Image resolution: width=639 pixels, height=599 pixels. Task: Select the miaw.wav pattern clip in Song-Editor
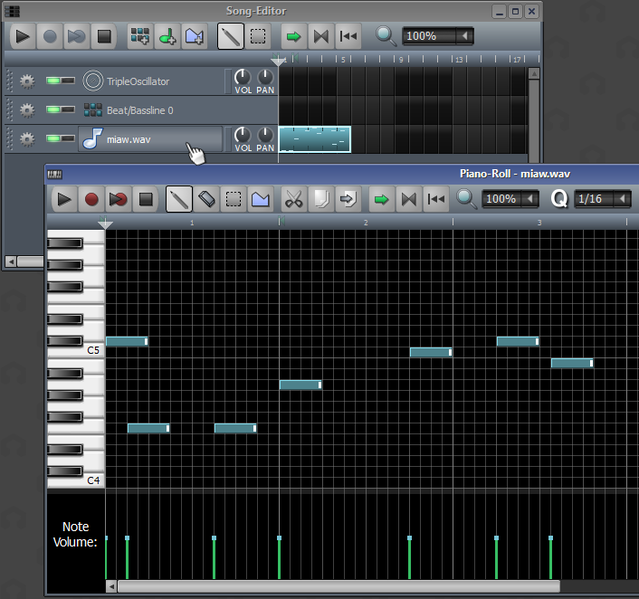click(315, 139)
